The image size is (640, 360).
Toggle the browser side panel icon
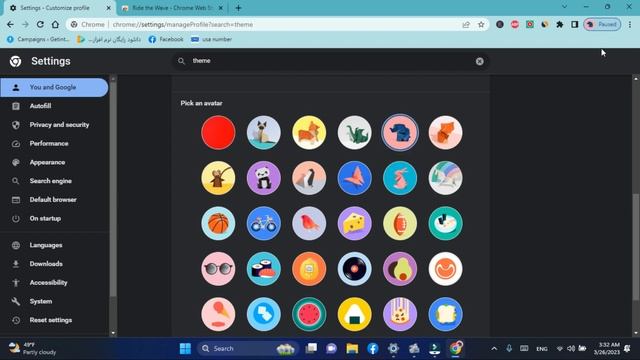tap(575, 24)
